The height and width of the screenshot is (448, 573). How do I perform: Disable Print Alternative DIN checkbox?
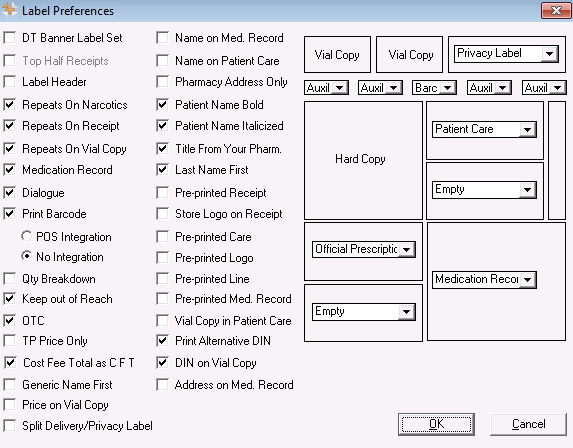(162, 341)
